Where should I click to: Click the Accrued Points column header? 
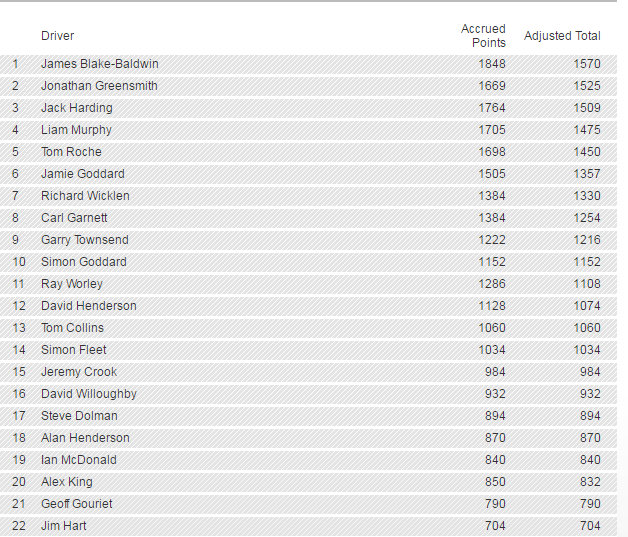(x=483, y=36)
